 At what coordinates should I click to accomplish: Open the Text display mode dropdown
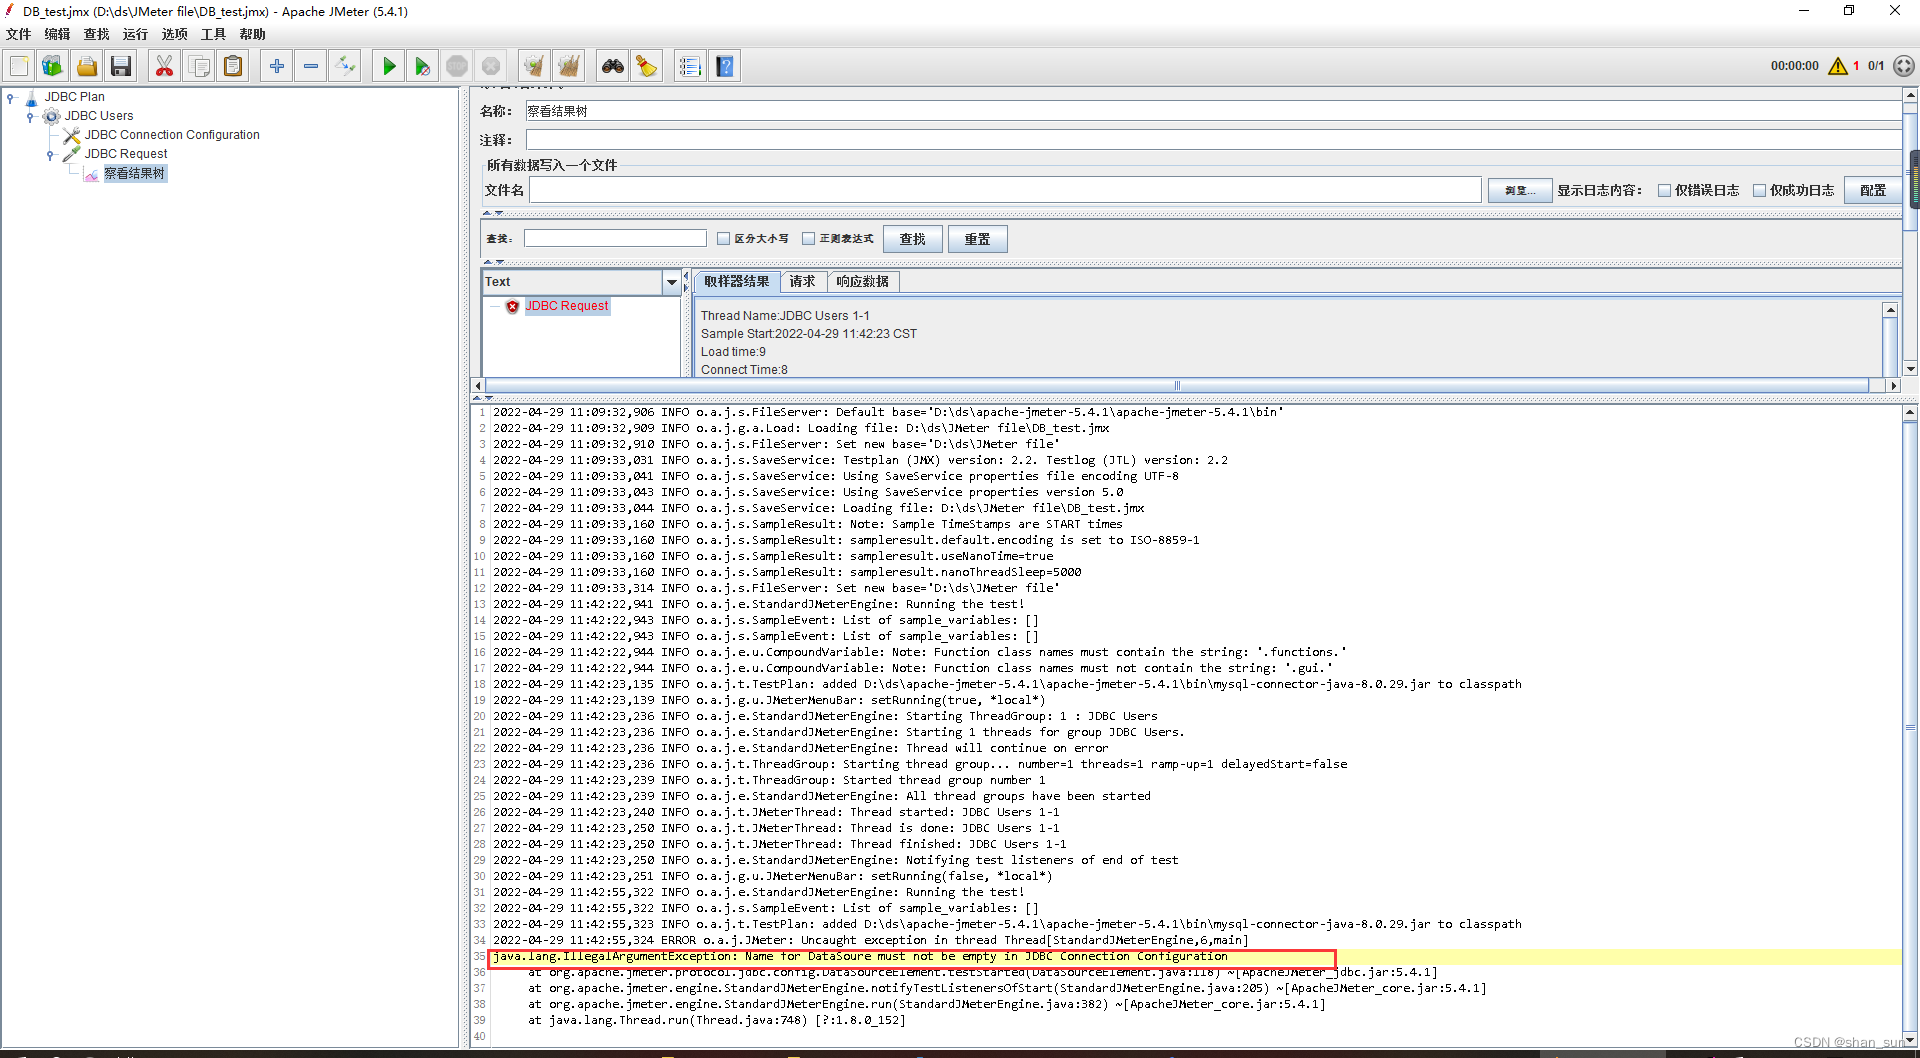[x=670, y=281]
